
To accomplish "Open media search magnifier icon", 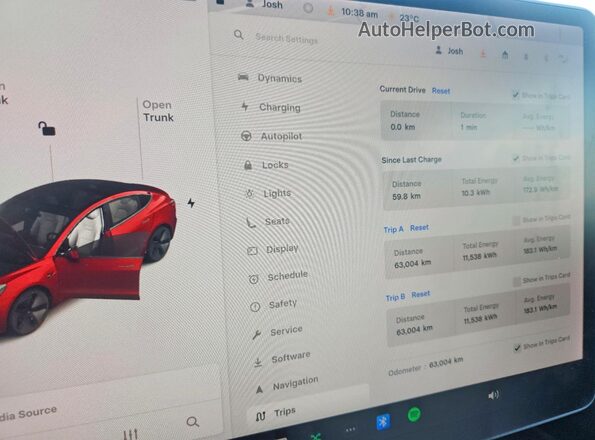I will point(193,422).
